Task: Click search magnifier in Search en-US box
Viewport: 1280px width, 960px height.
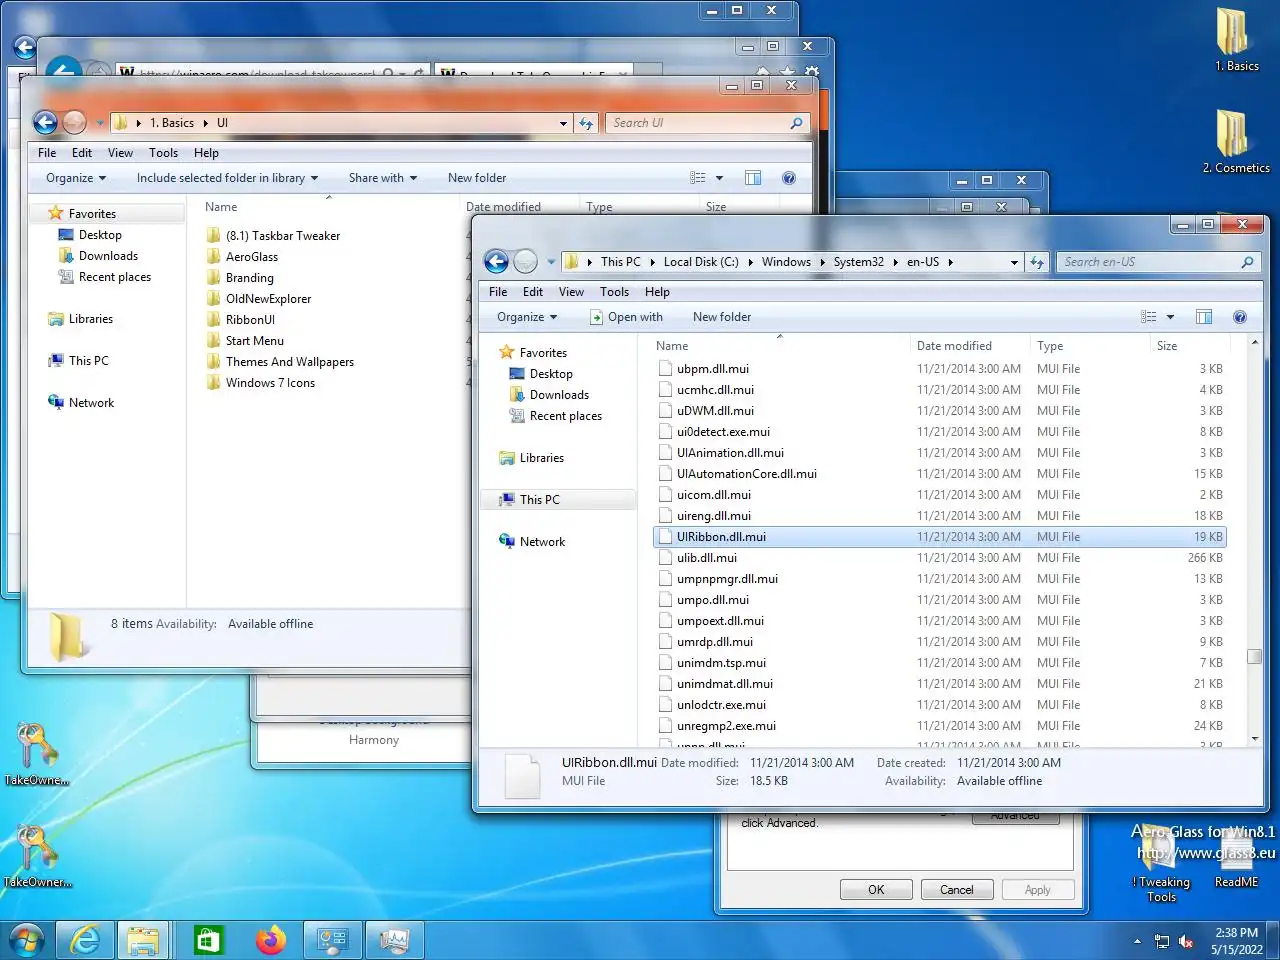Action: point(1247,262)
